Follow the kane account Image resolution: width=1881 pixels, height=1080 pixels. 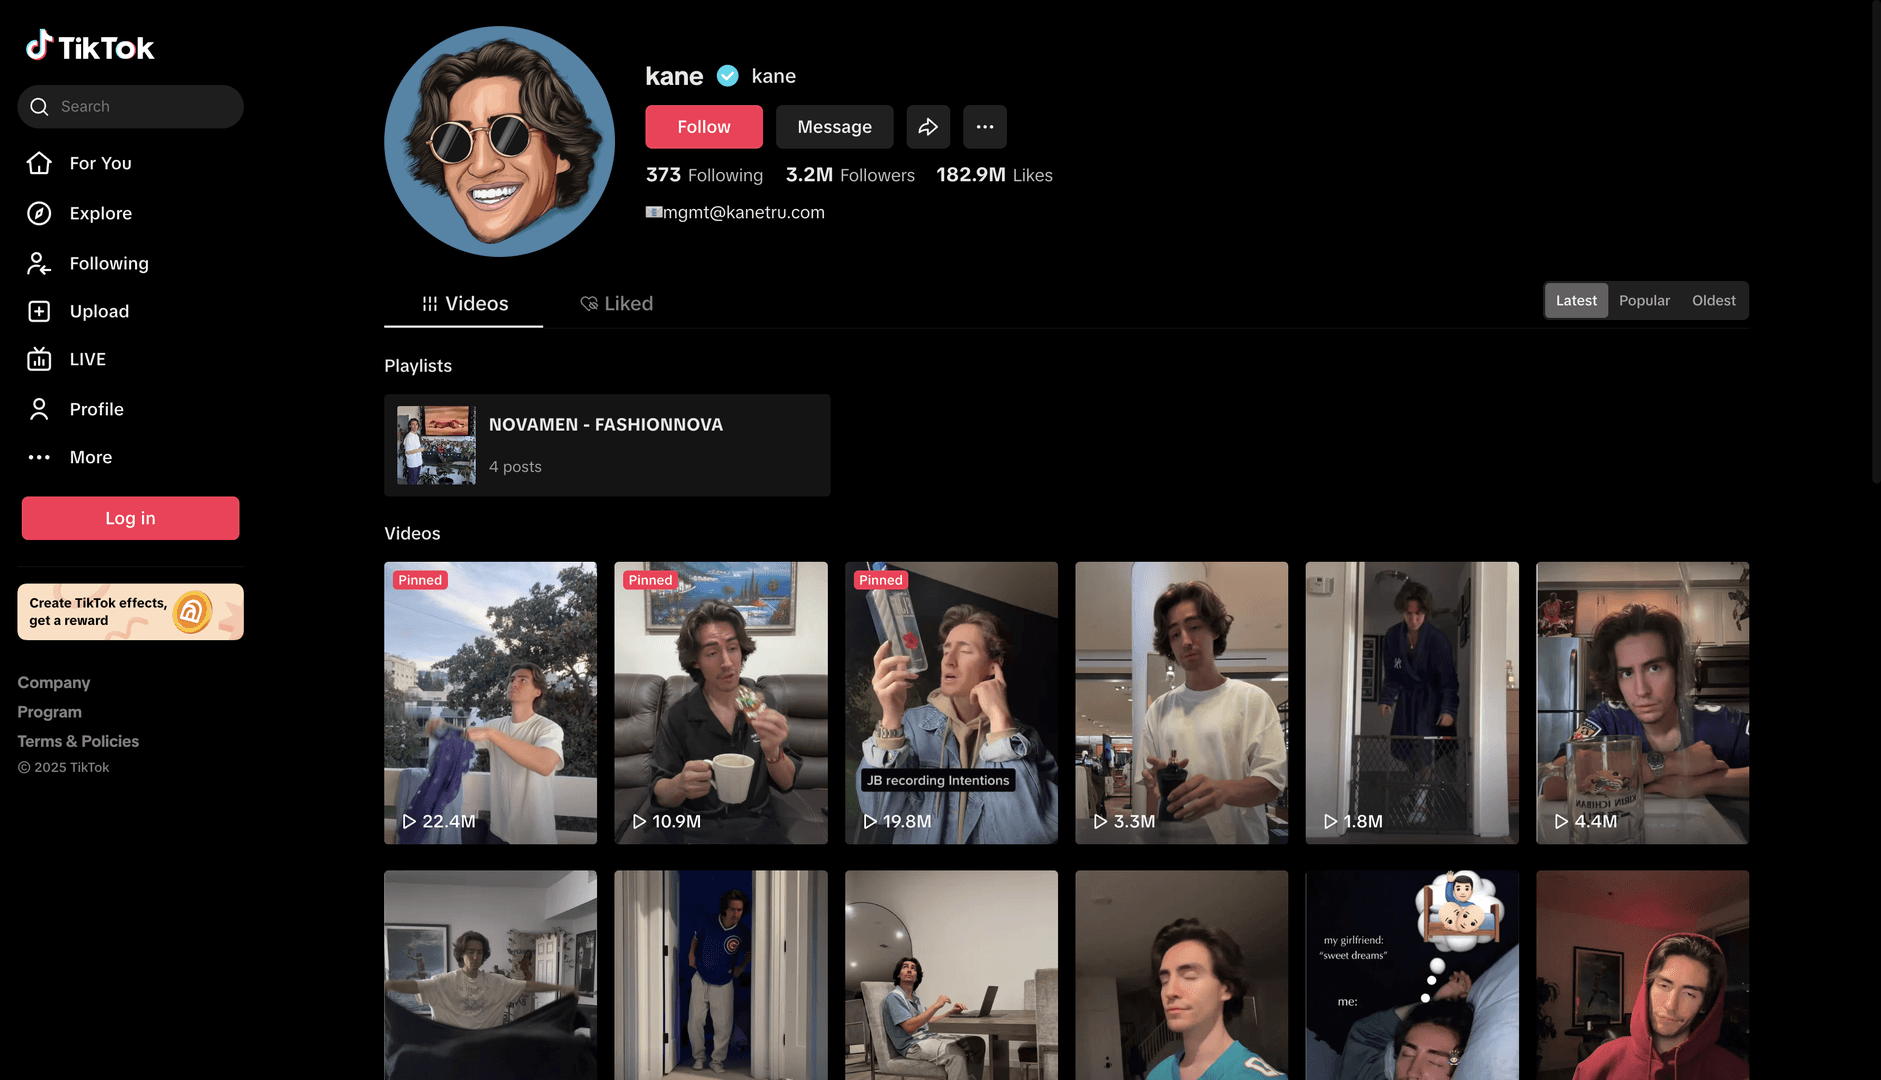(703, 127)
